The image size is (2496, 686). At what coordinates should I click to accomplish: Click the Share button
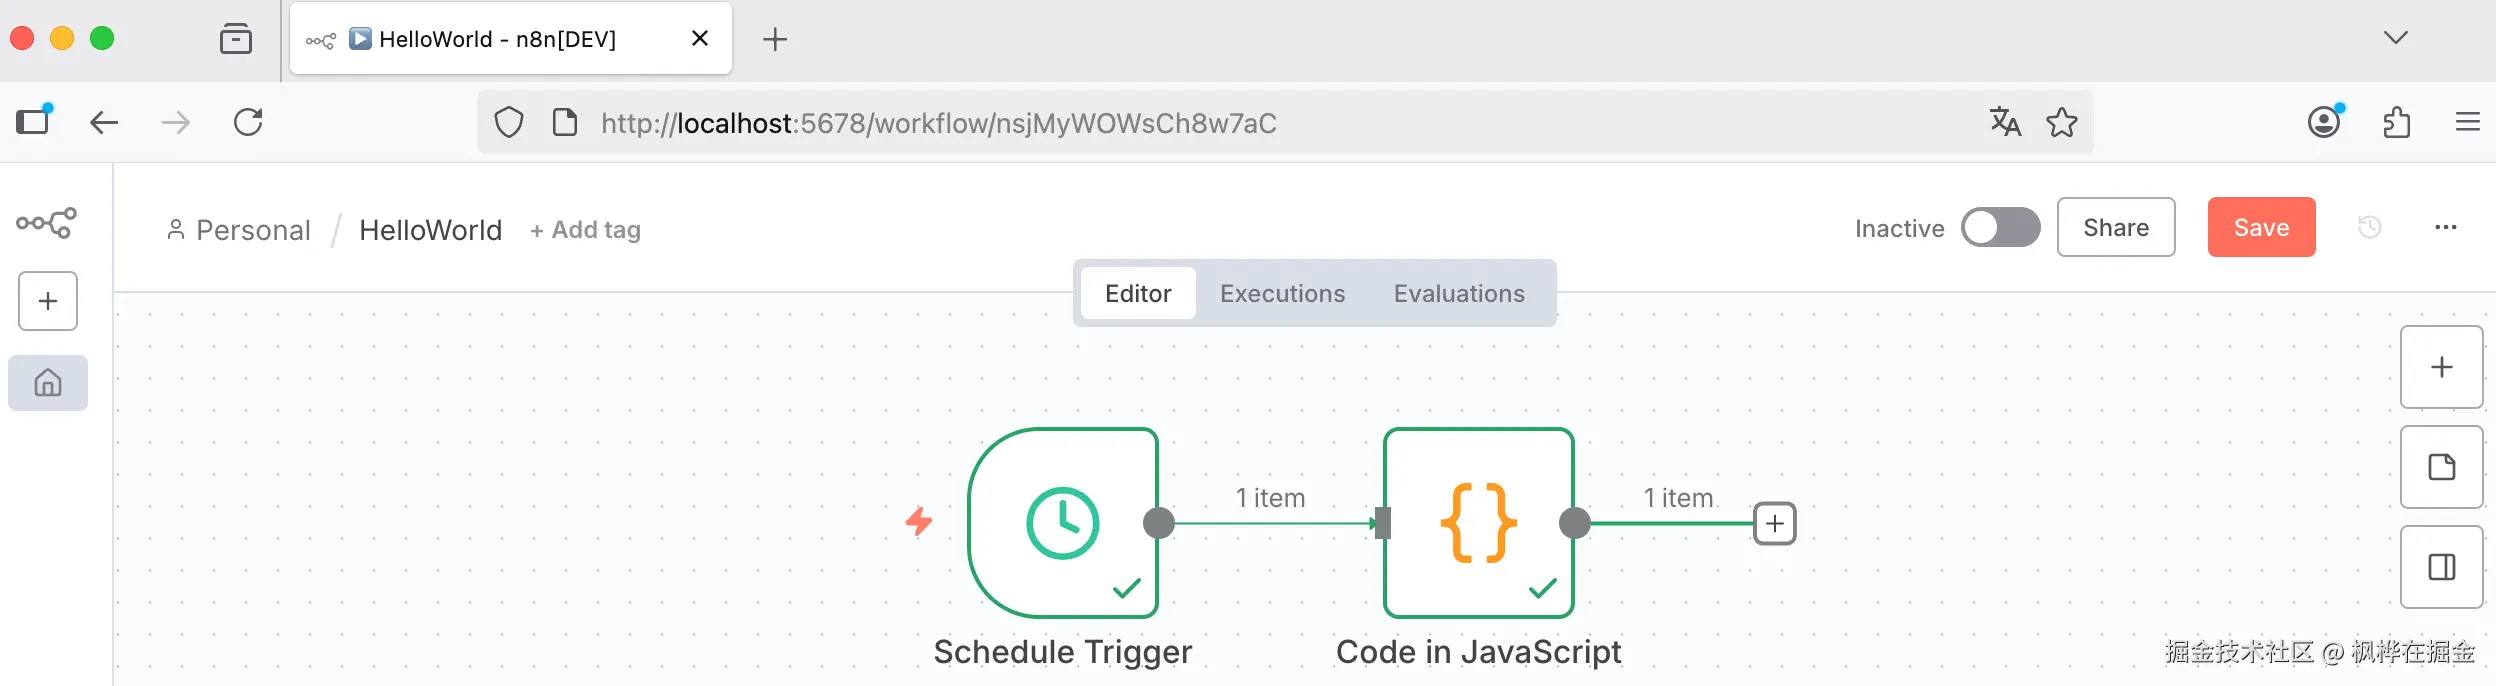point(2115,228)
